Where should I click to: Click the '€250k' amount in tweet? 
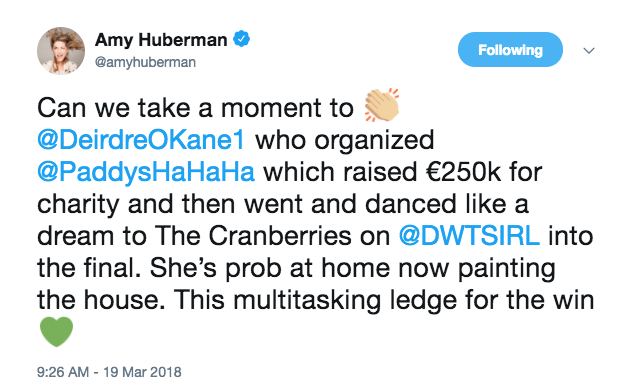point(464,172)
